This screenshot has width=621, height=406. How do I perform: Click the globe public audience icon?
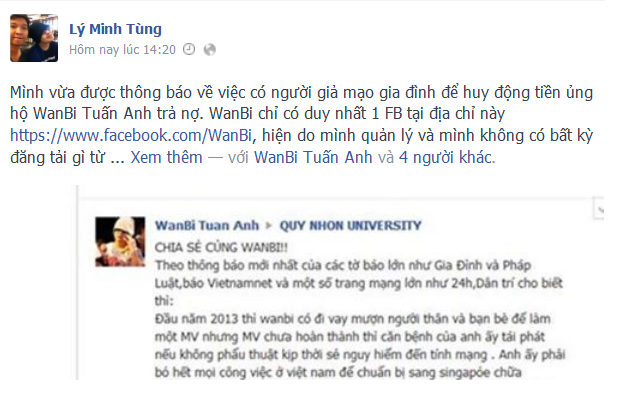pyautogui.click(x=210, y=50)
